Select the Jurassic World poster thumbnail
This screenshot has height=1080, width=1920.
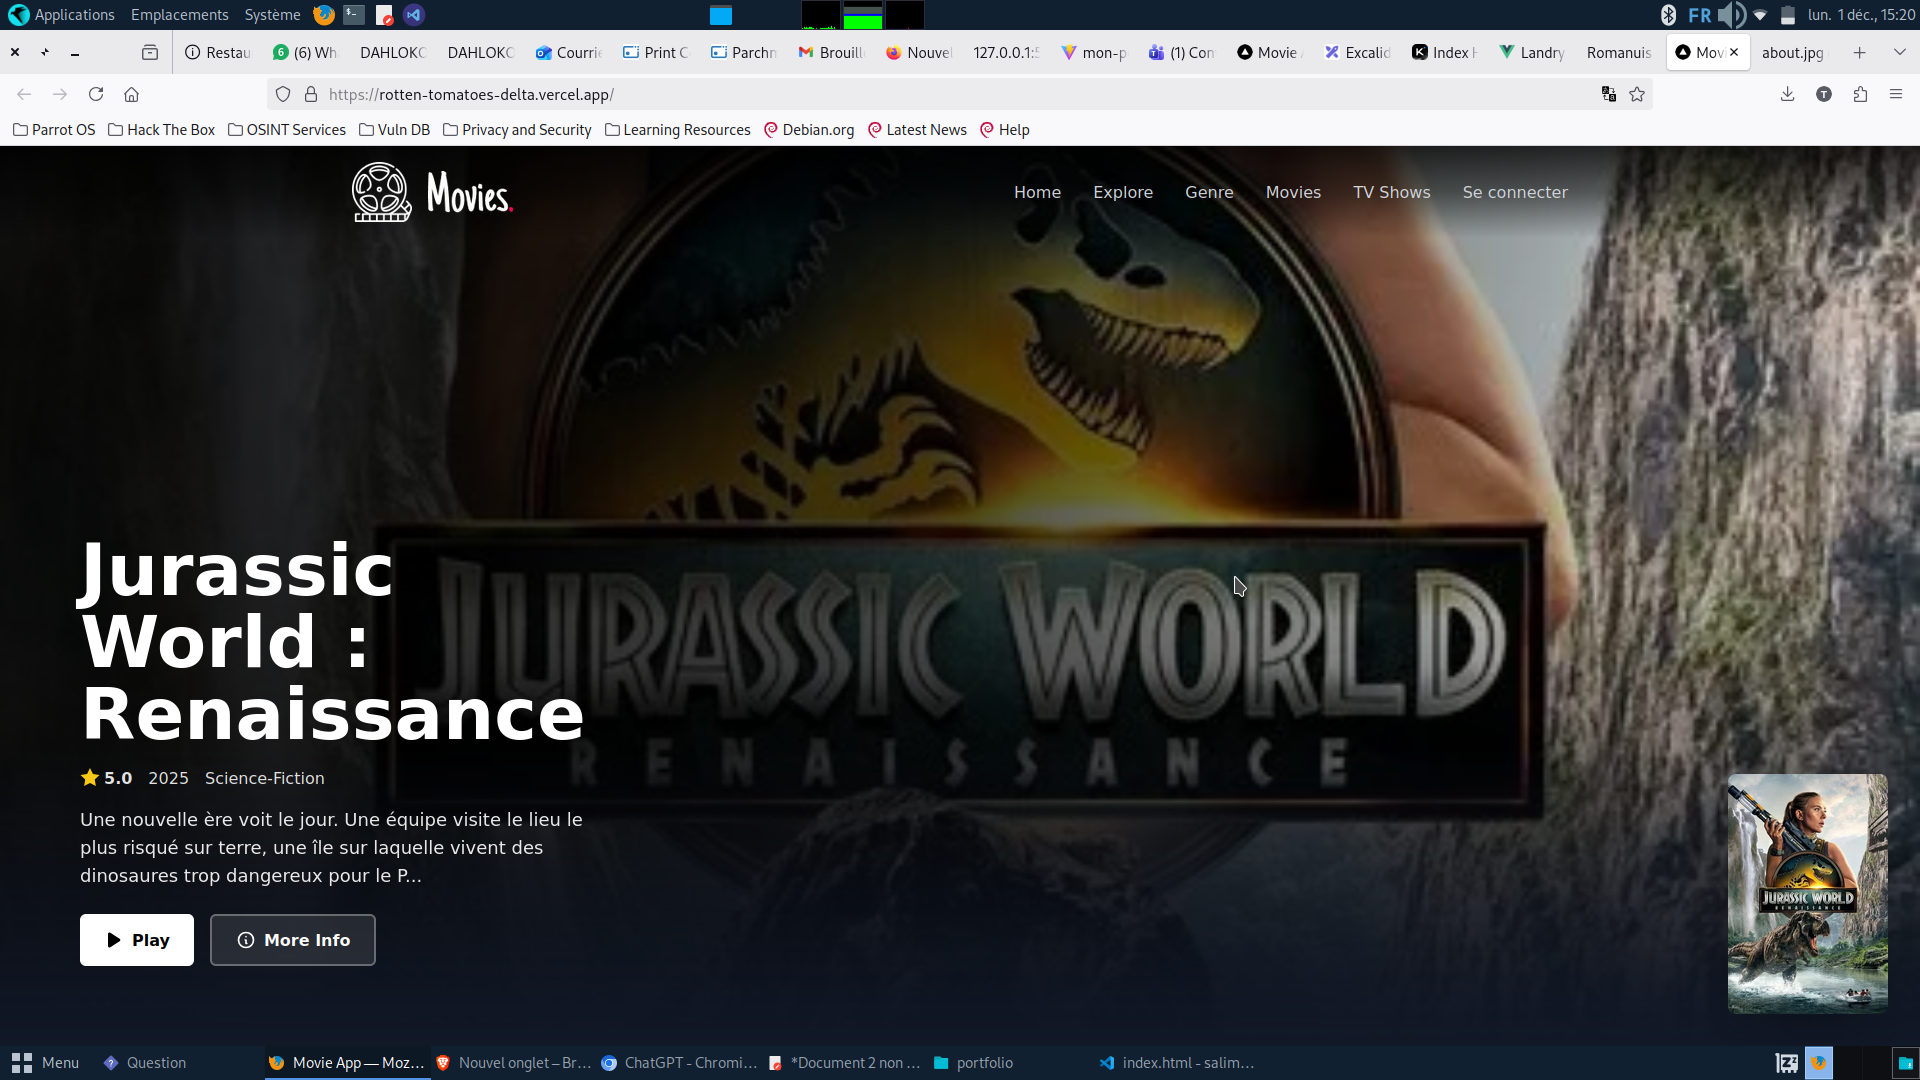coord(1807,893)
